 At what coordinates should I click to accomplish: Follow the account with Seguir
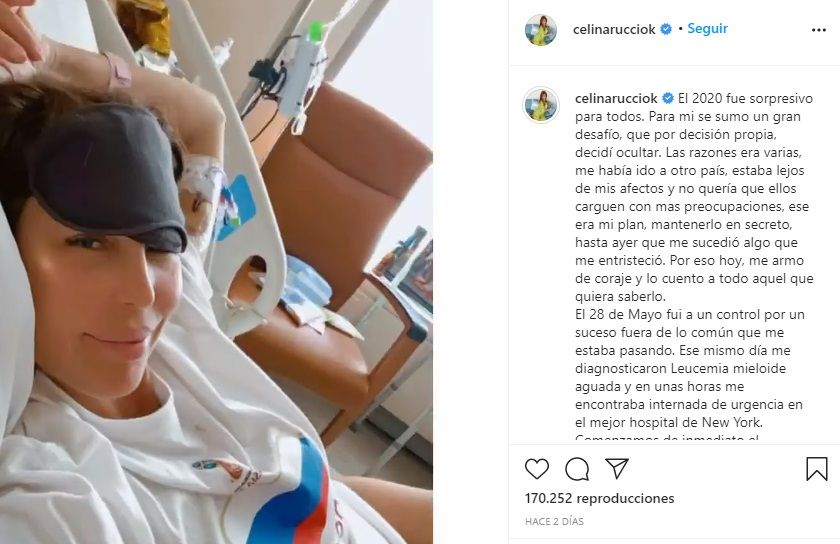(707, 29)
